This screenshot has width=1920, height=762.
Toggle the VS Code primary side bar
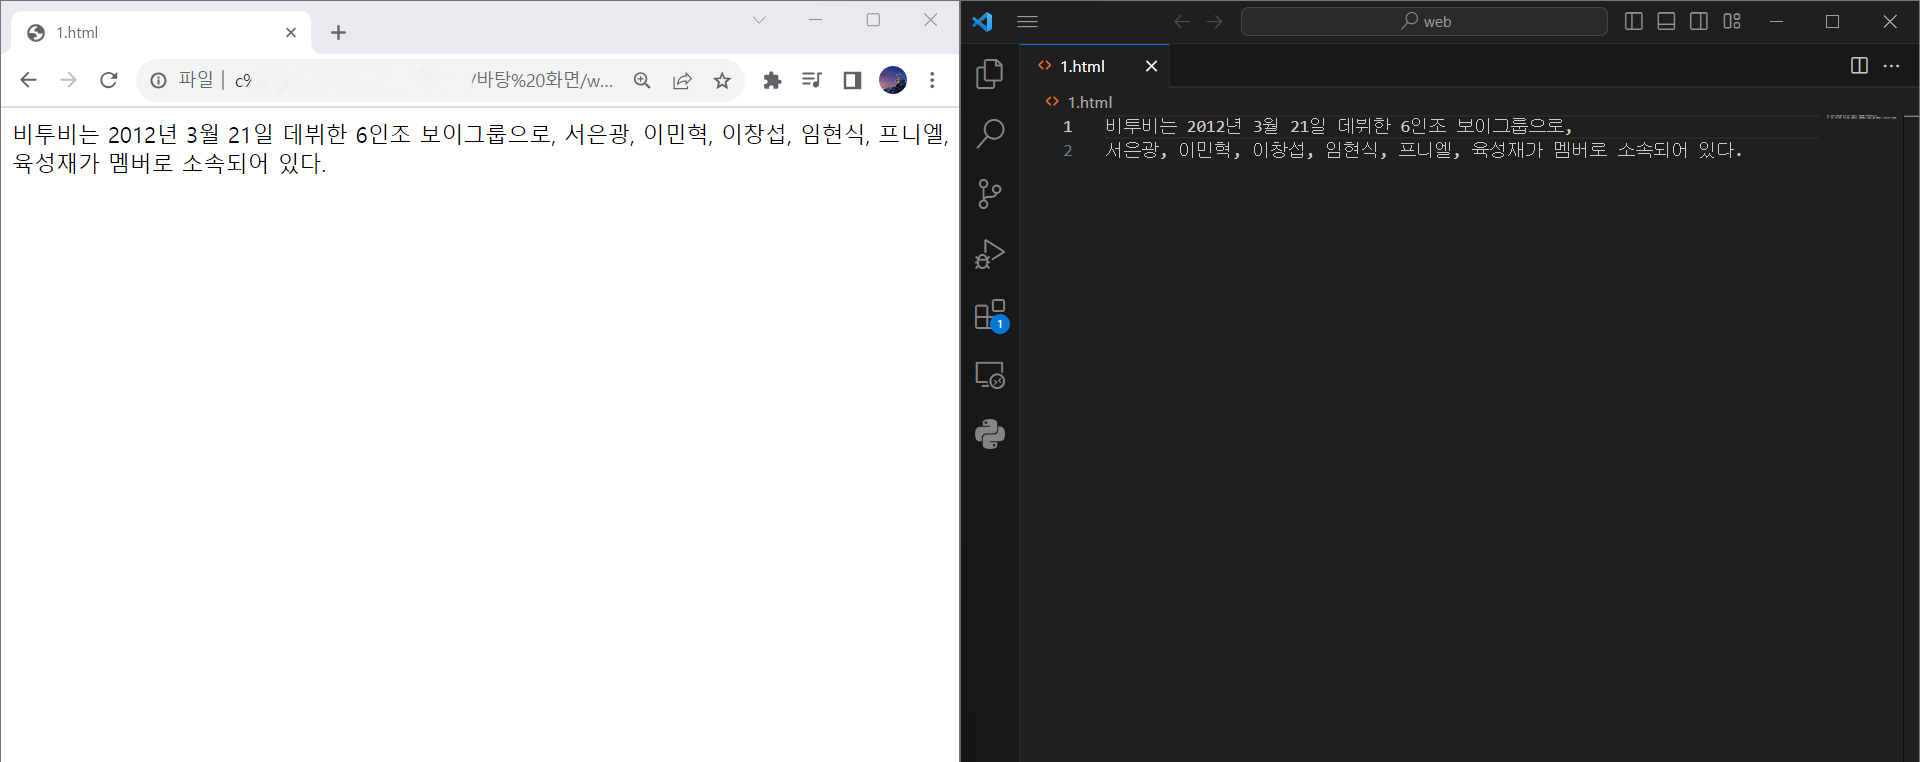click(x=1634, y=21)
